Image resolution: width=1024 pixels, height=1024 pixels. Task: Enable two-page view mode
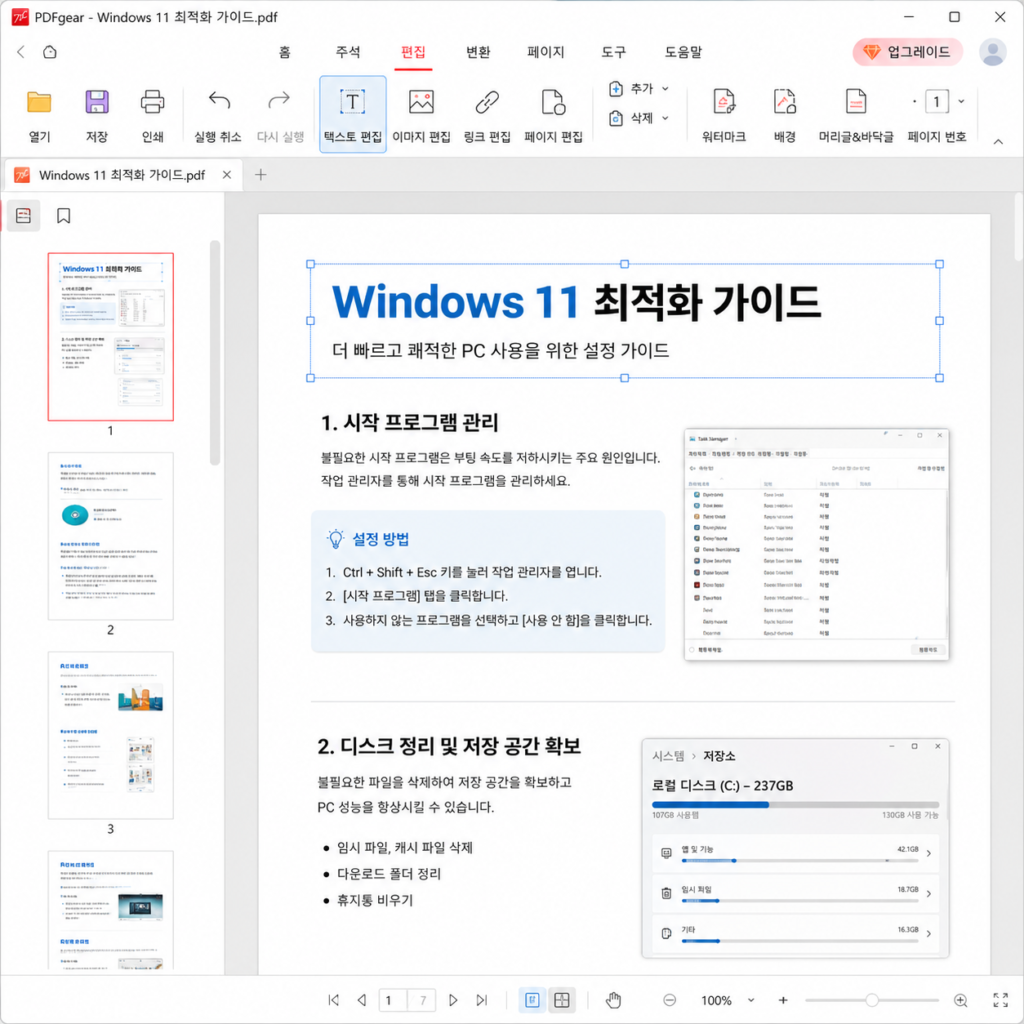click(x=562, y=1000)
